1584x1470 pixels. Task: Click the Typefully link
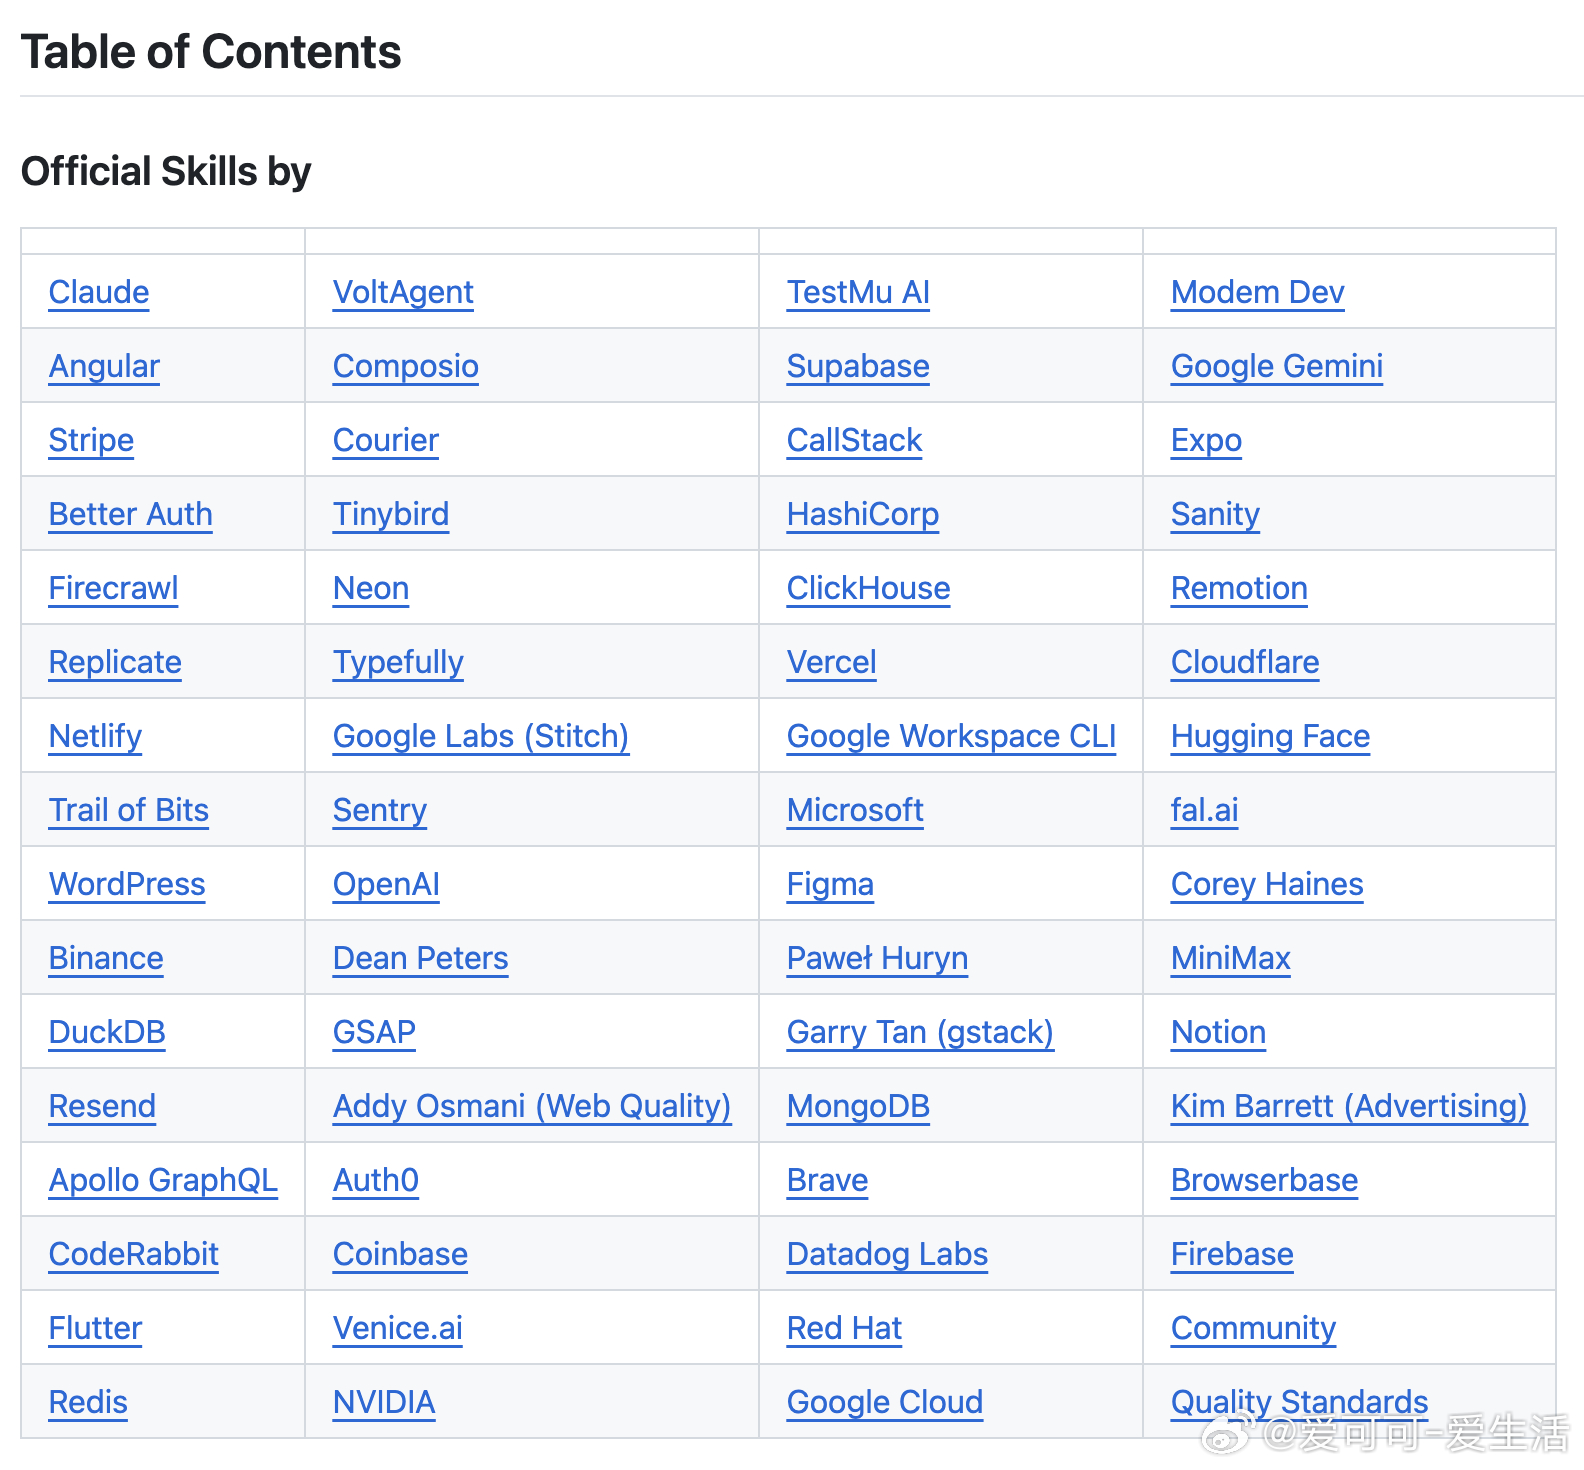(x=398, y=662)
